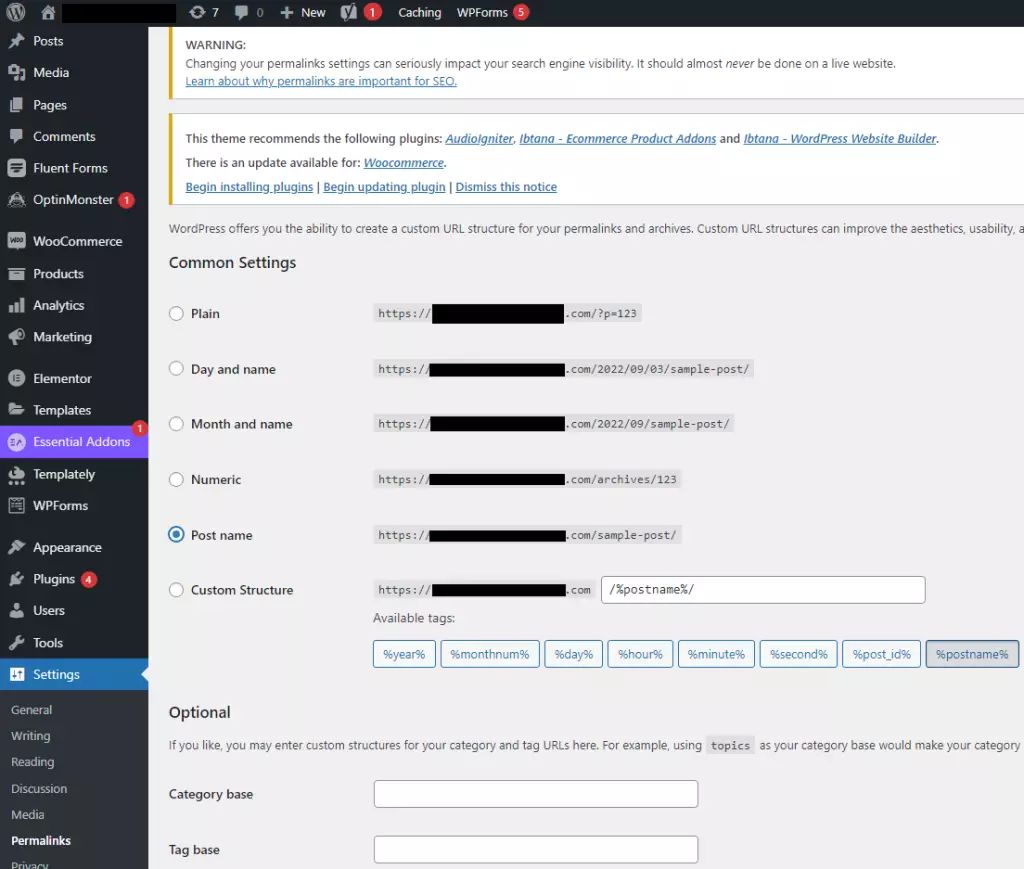Open Discussion settings submenu item
Viewport: 1024px width, 869px height.
(x=39, y=789)
